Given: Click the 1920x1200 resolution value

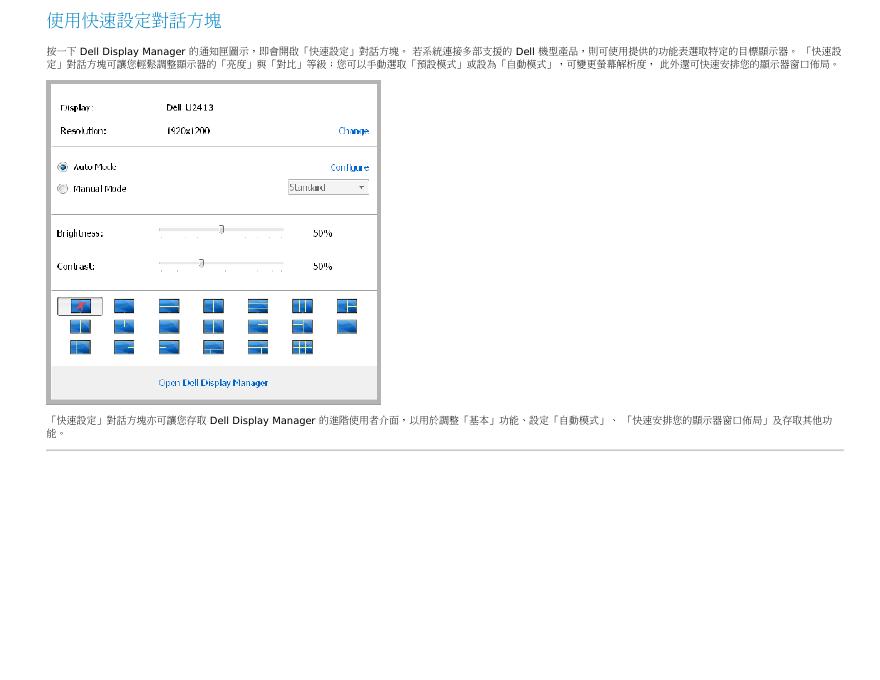Looking at the screenshot, I should coord(188,131).
